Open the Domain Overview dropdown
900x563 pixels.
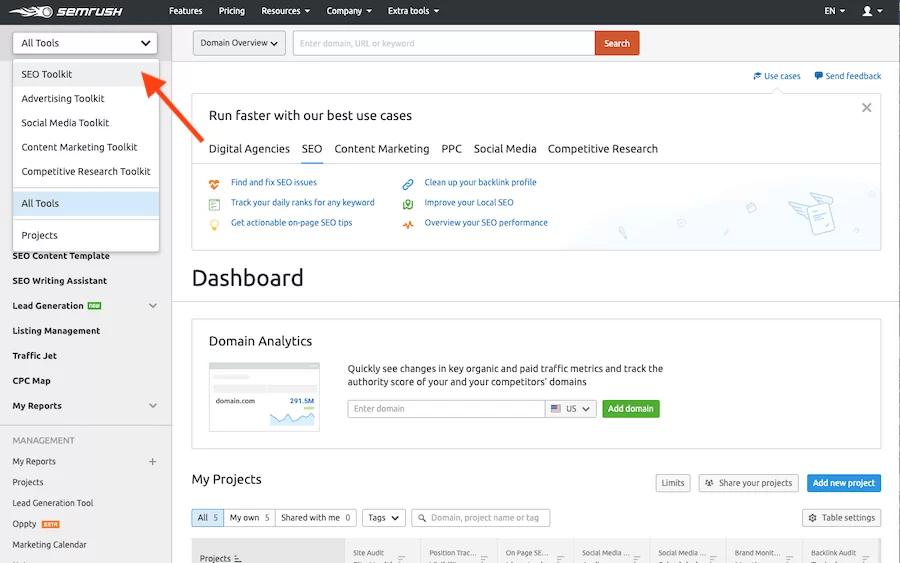239,43
